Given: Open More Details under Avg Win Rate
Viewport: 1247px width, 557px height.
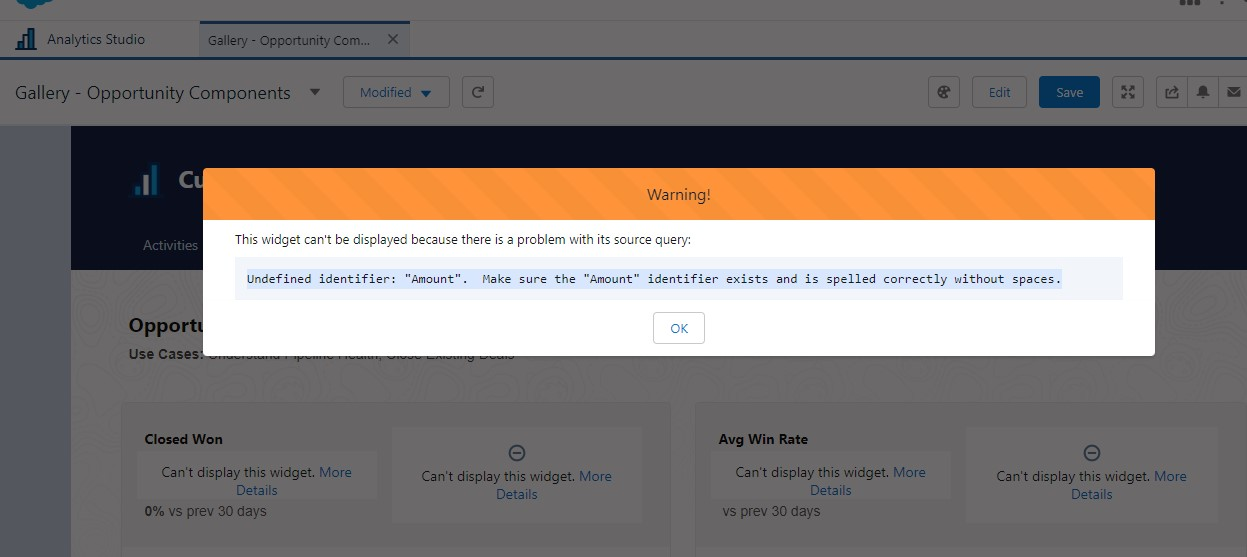Looking at the screenshot, I should 868,481.
